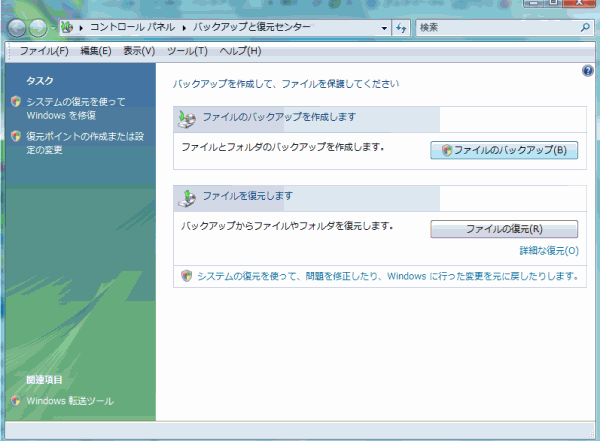The height and width of the screenshot is (441, 600).
Task: Click shield icon beside 復元ポイントの作成
Action: point(16,136)
